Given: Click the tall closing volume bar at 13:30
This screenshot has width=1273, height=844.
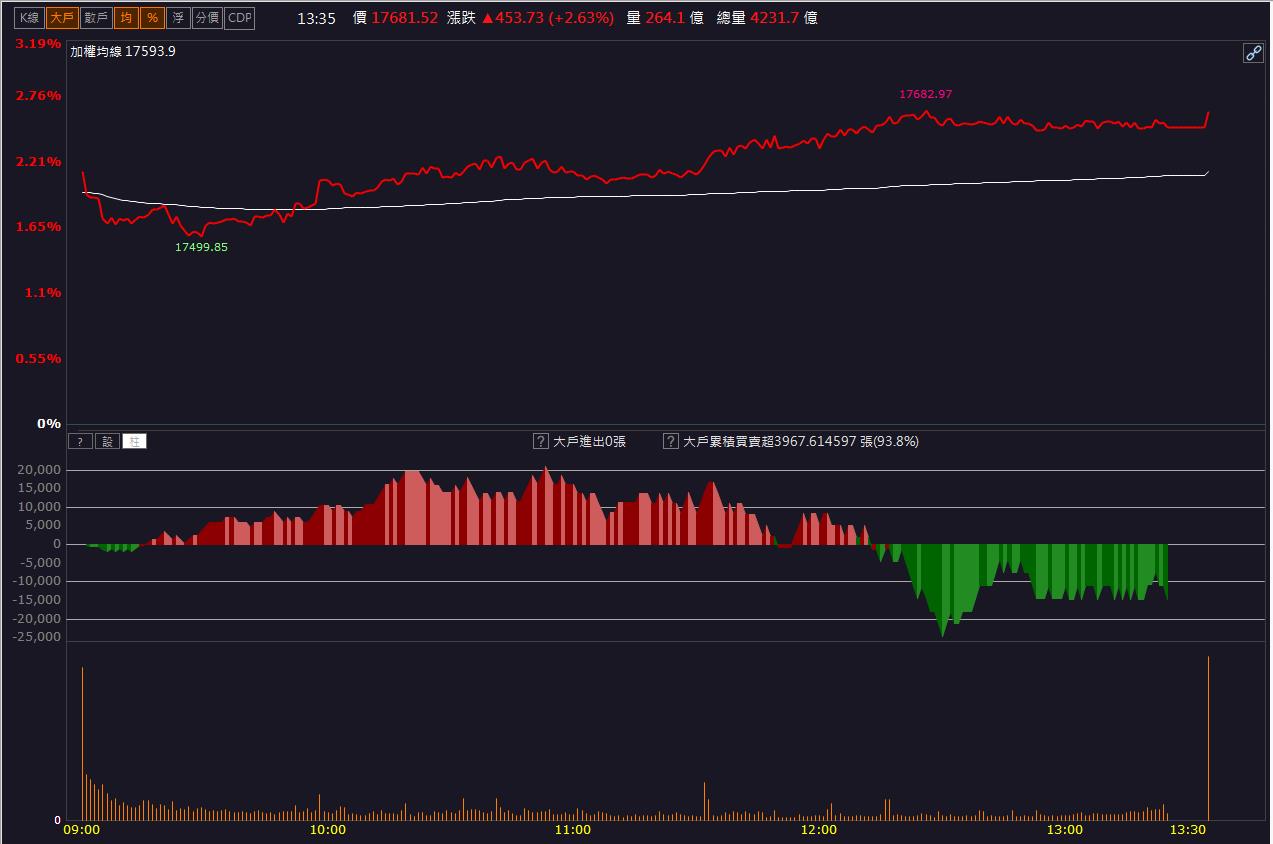Looking at the screenshot, I should pos(1208,738).
